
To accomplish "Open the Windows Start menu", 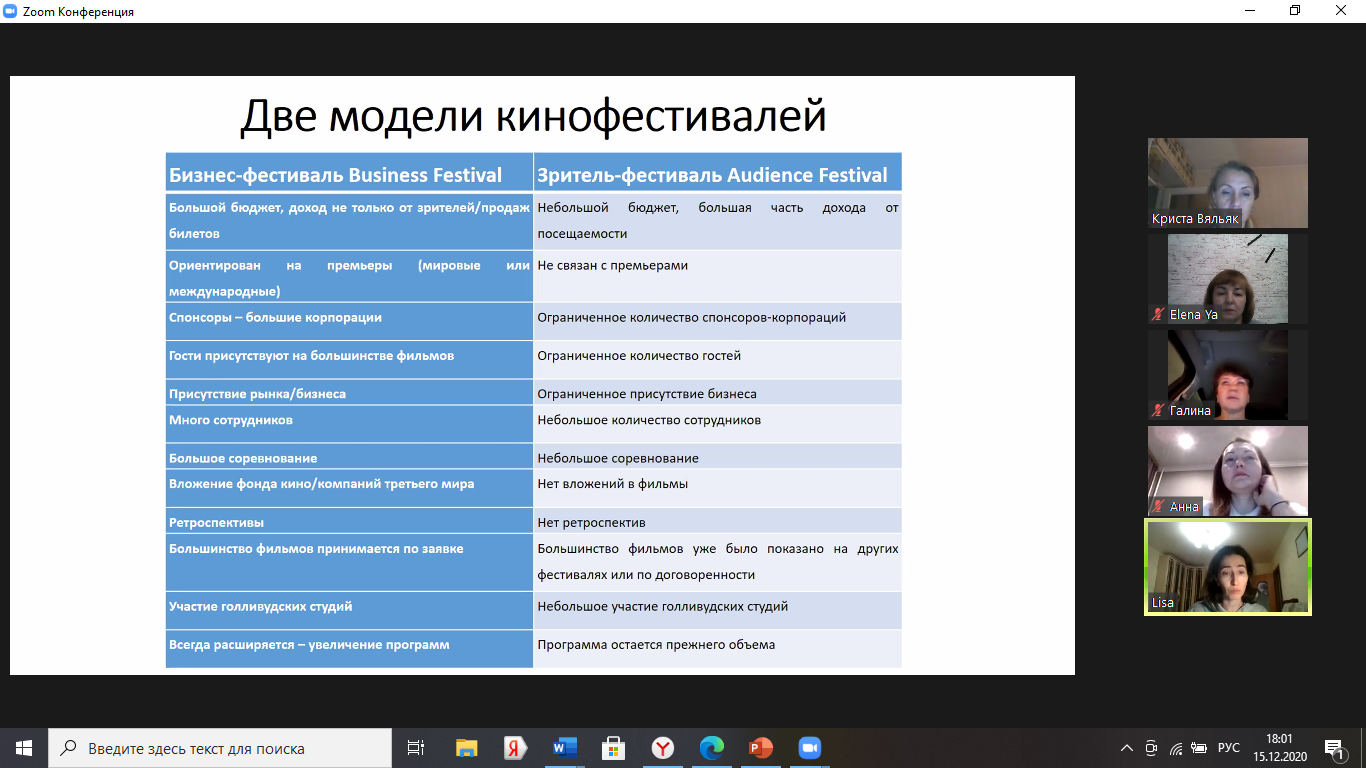I will click(x=24, y=748).
